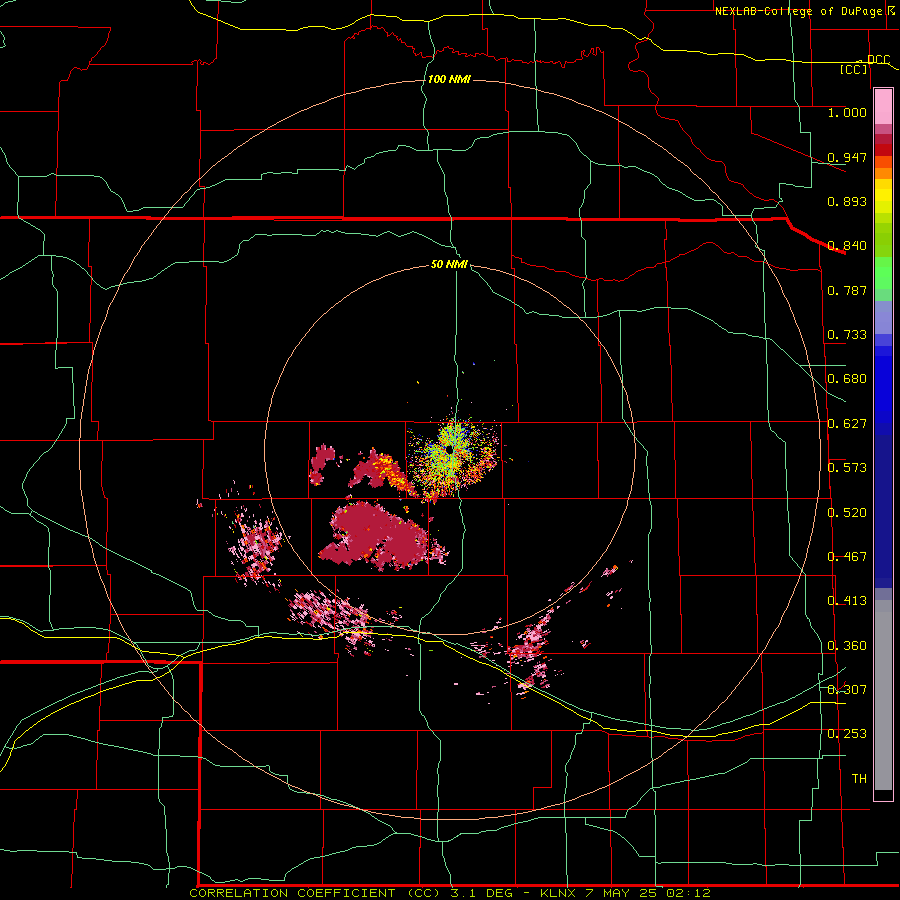Click the KLNX radar site center dot
The height and width of the screenshot is (900, 900).
pos(449,449)
